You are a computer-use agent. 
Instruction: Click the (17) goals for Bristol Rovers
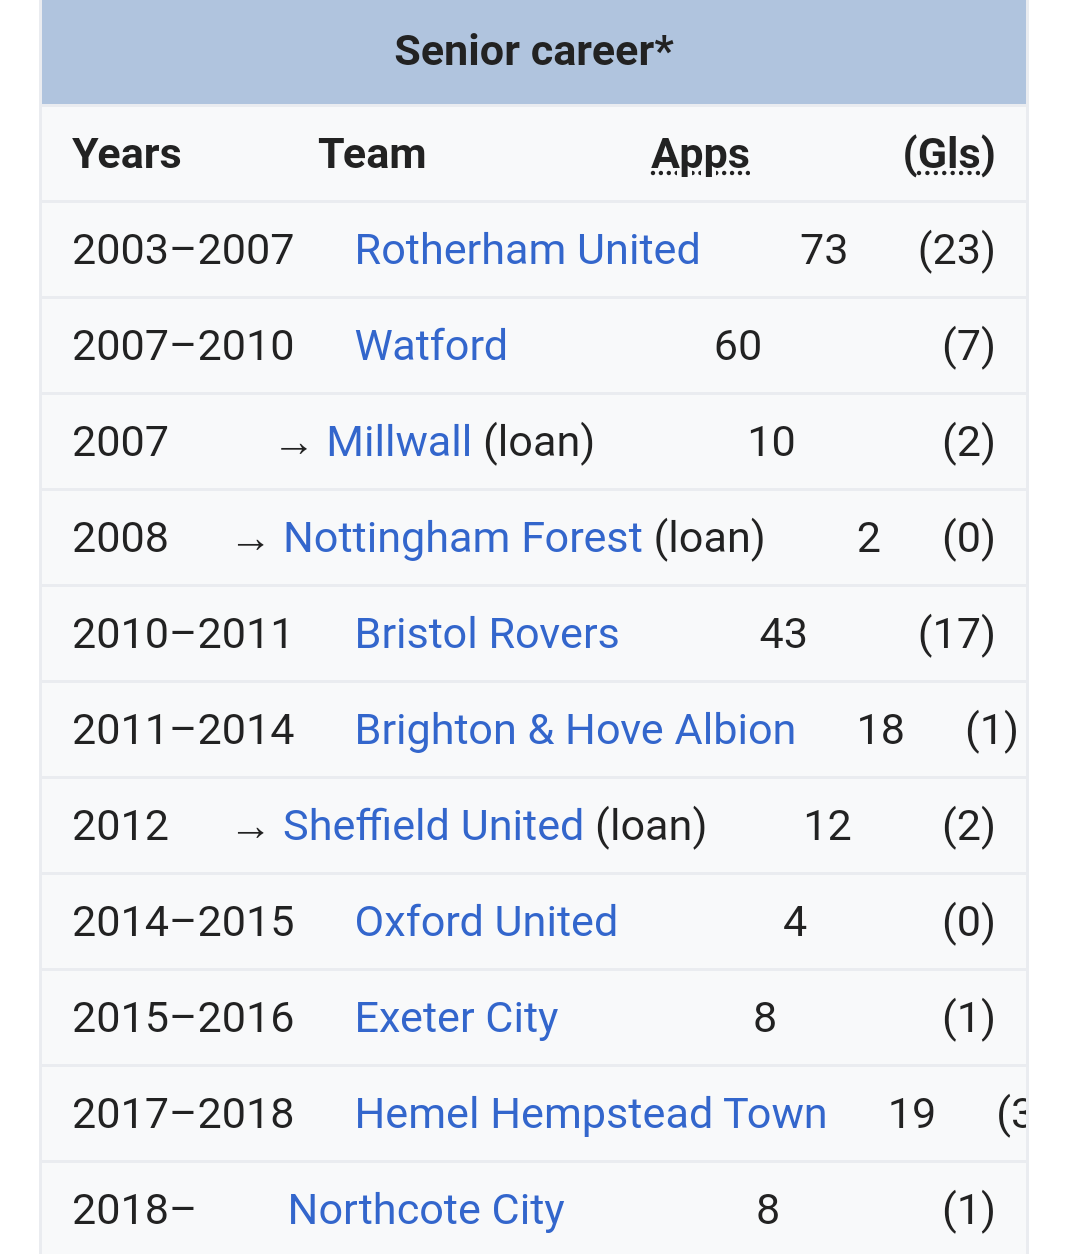point(957,634)
